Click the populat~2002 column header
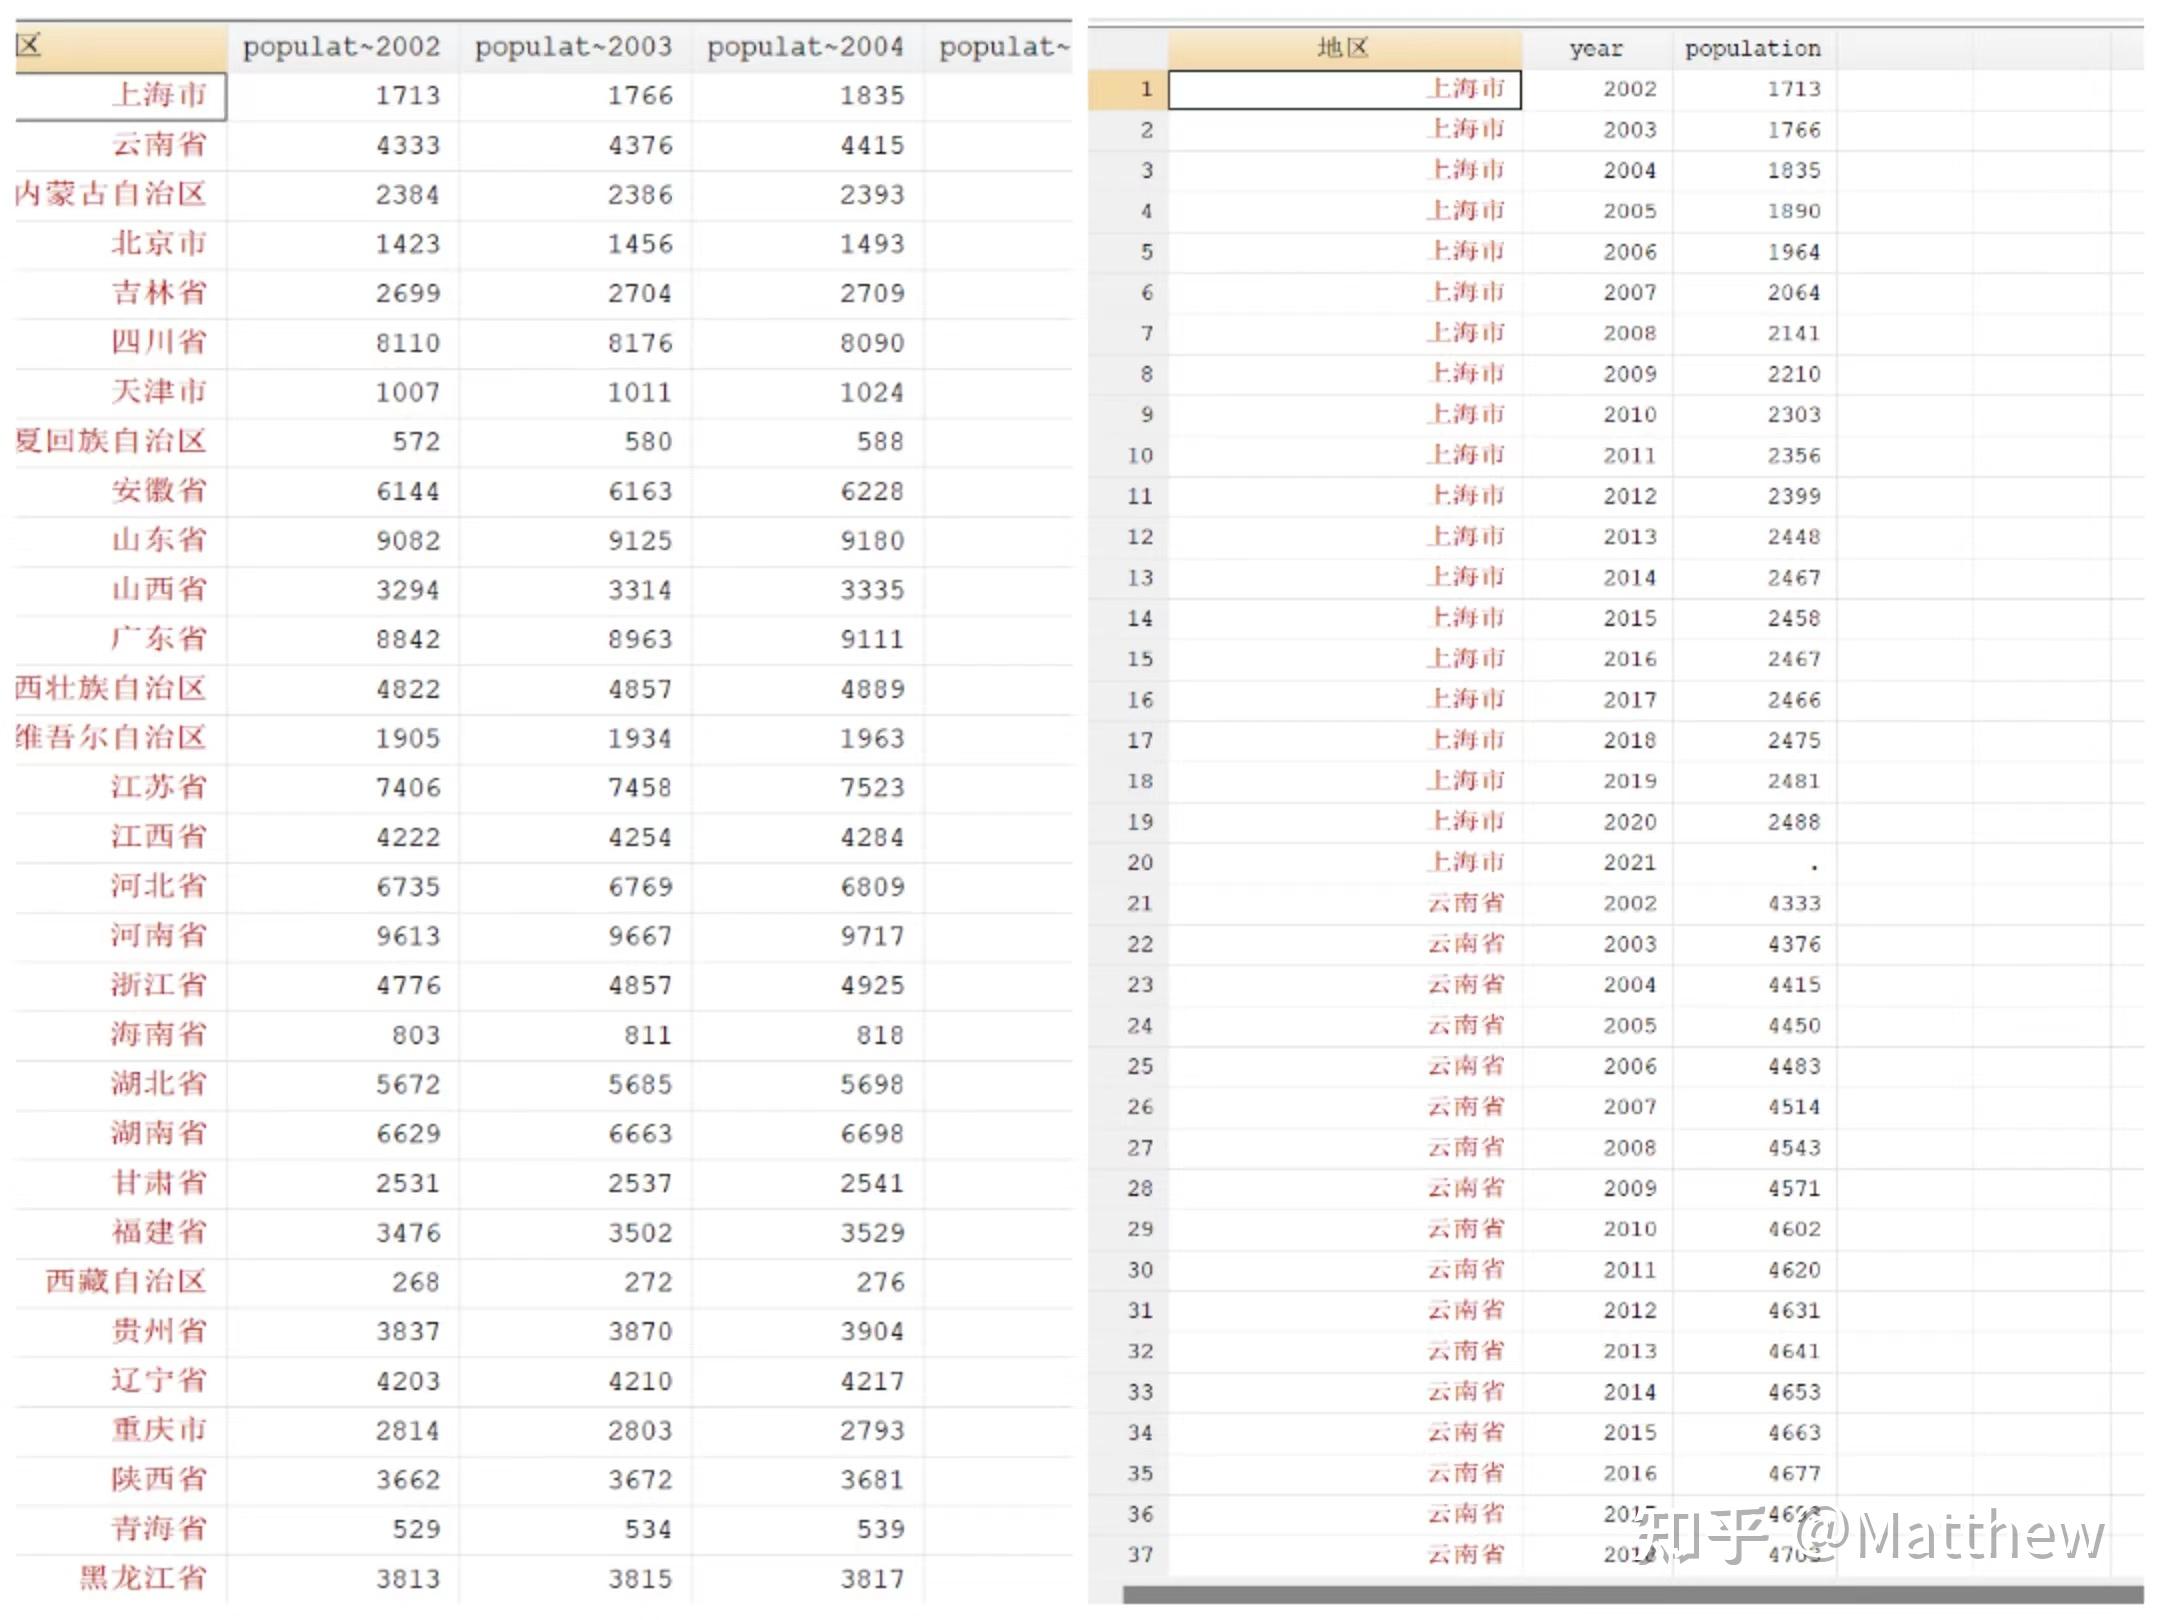 click(341, 46)
